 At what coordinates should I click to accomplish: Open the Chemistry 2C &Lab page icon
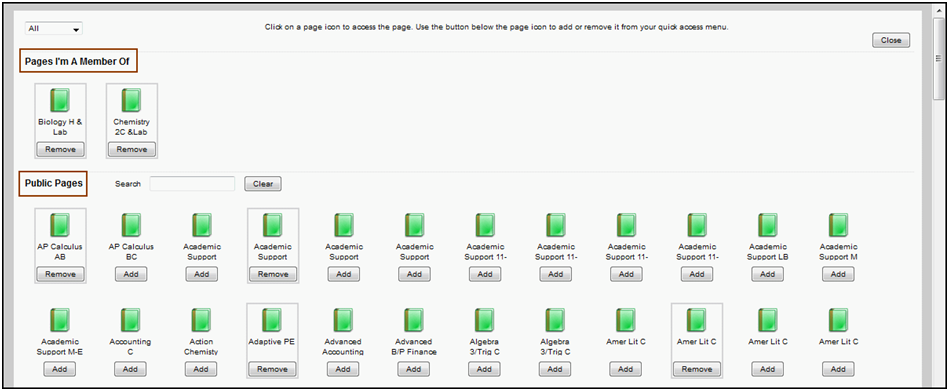[131, 101]
